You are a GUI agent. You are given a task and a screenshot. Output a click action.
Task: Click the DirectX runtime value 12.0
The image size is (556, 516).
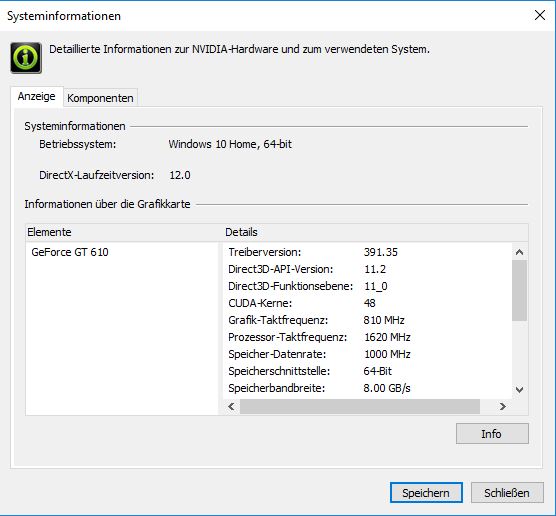tap(180, 175)
